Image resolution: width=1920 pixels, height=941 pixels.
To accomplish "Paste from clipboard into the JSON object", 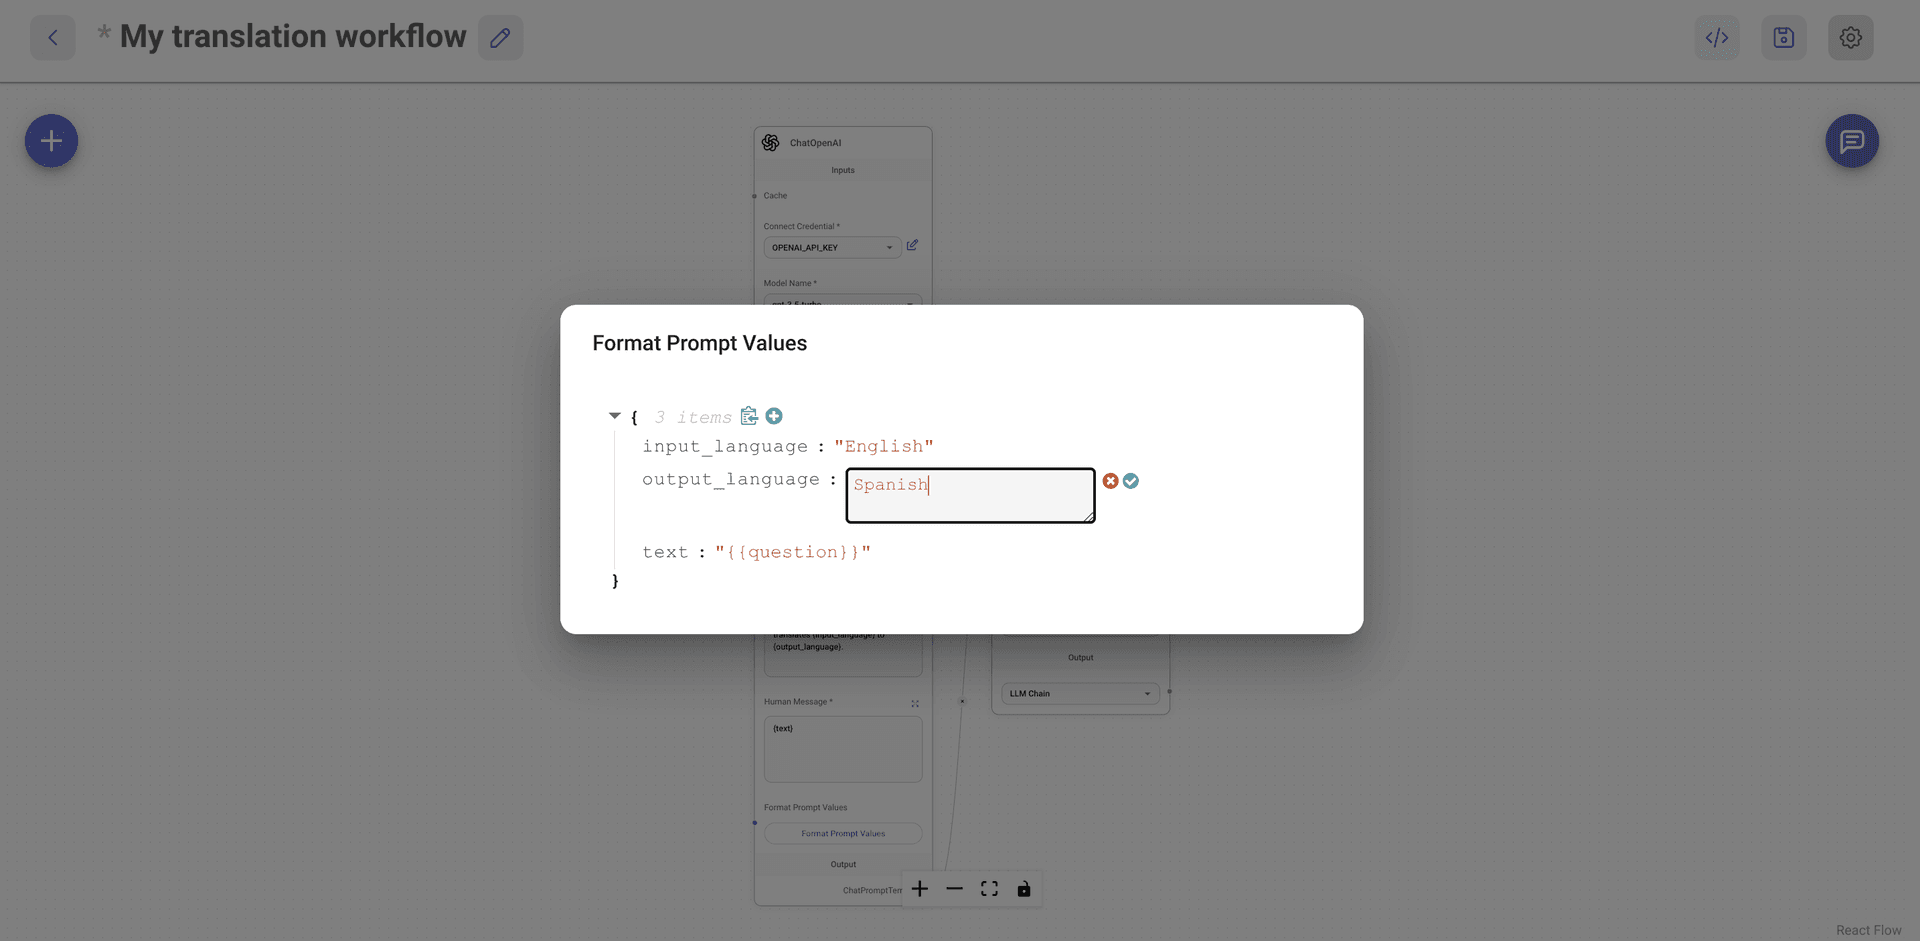I will tap(749, 416).
